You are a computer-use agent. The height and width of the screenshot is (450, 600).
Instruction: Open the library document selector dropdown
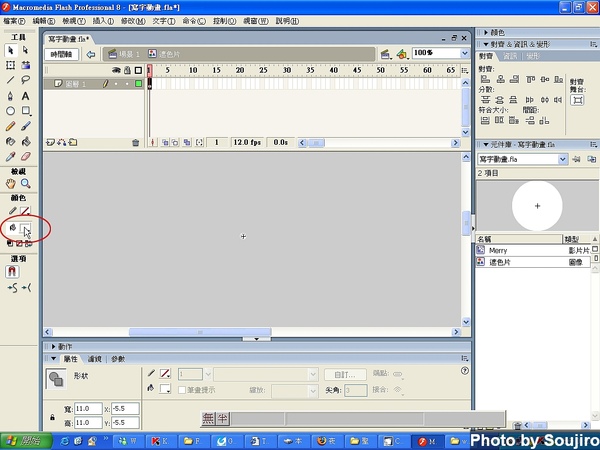pos(562,159)
